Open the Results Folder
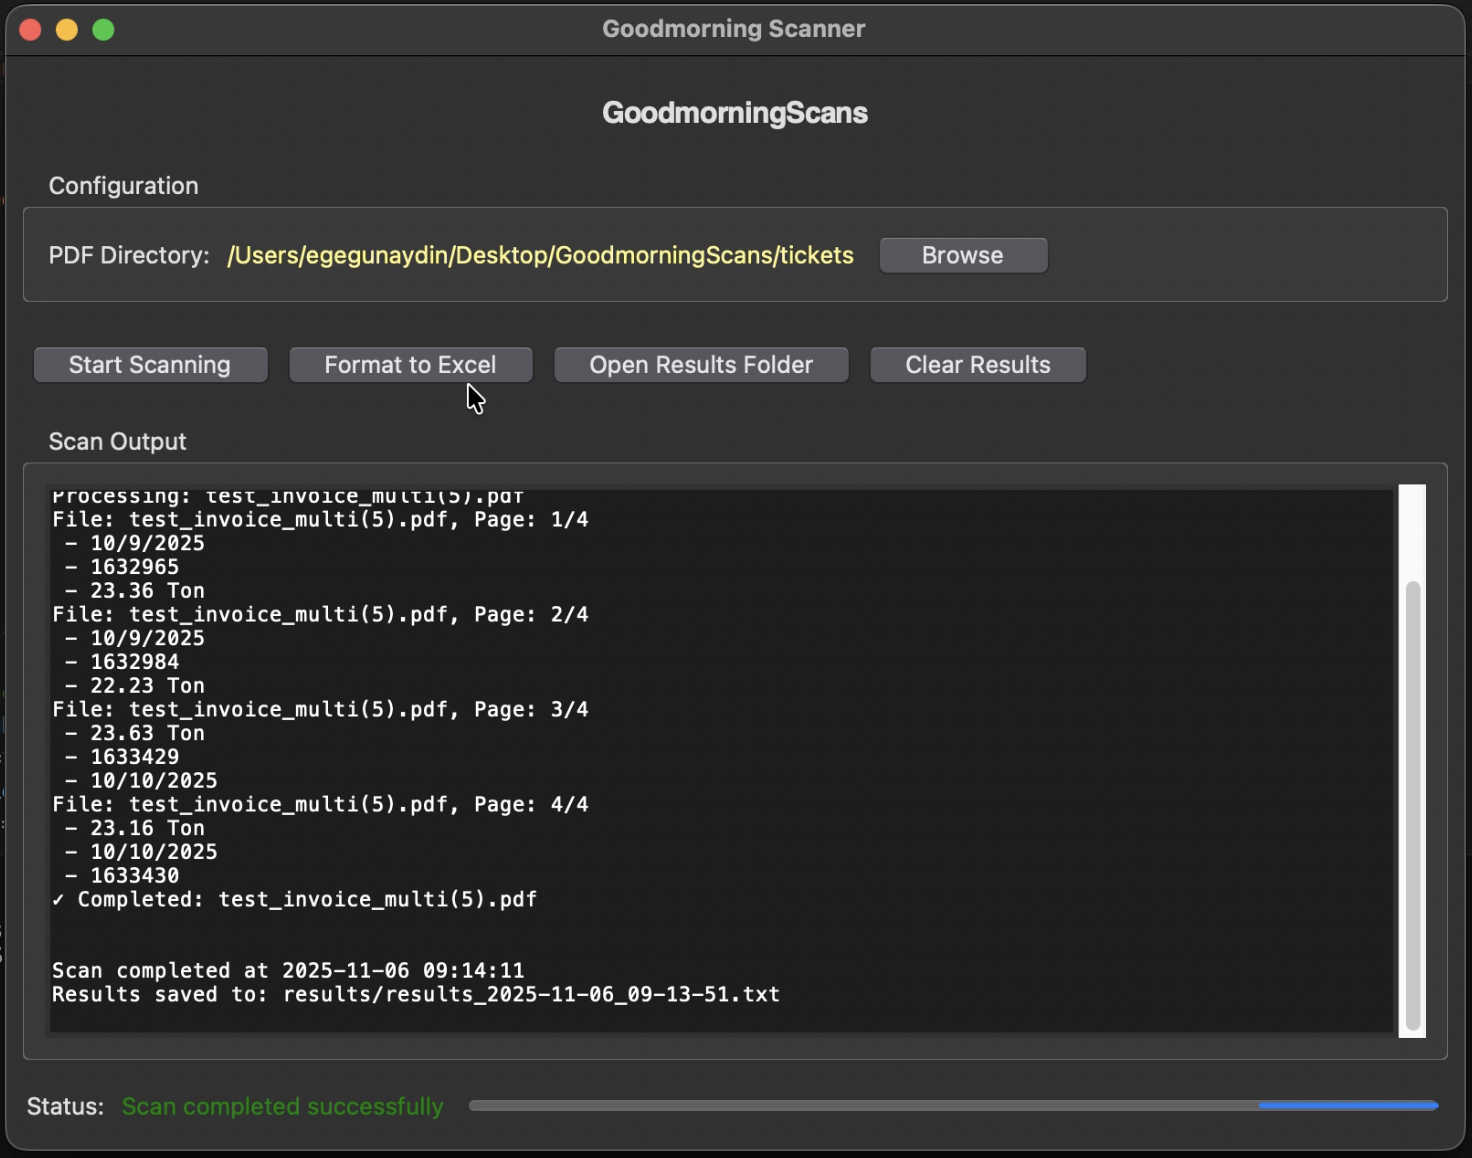 700,364
